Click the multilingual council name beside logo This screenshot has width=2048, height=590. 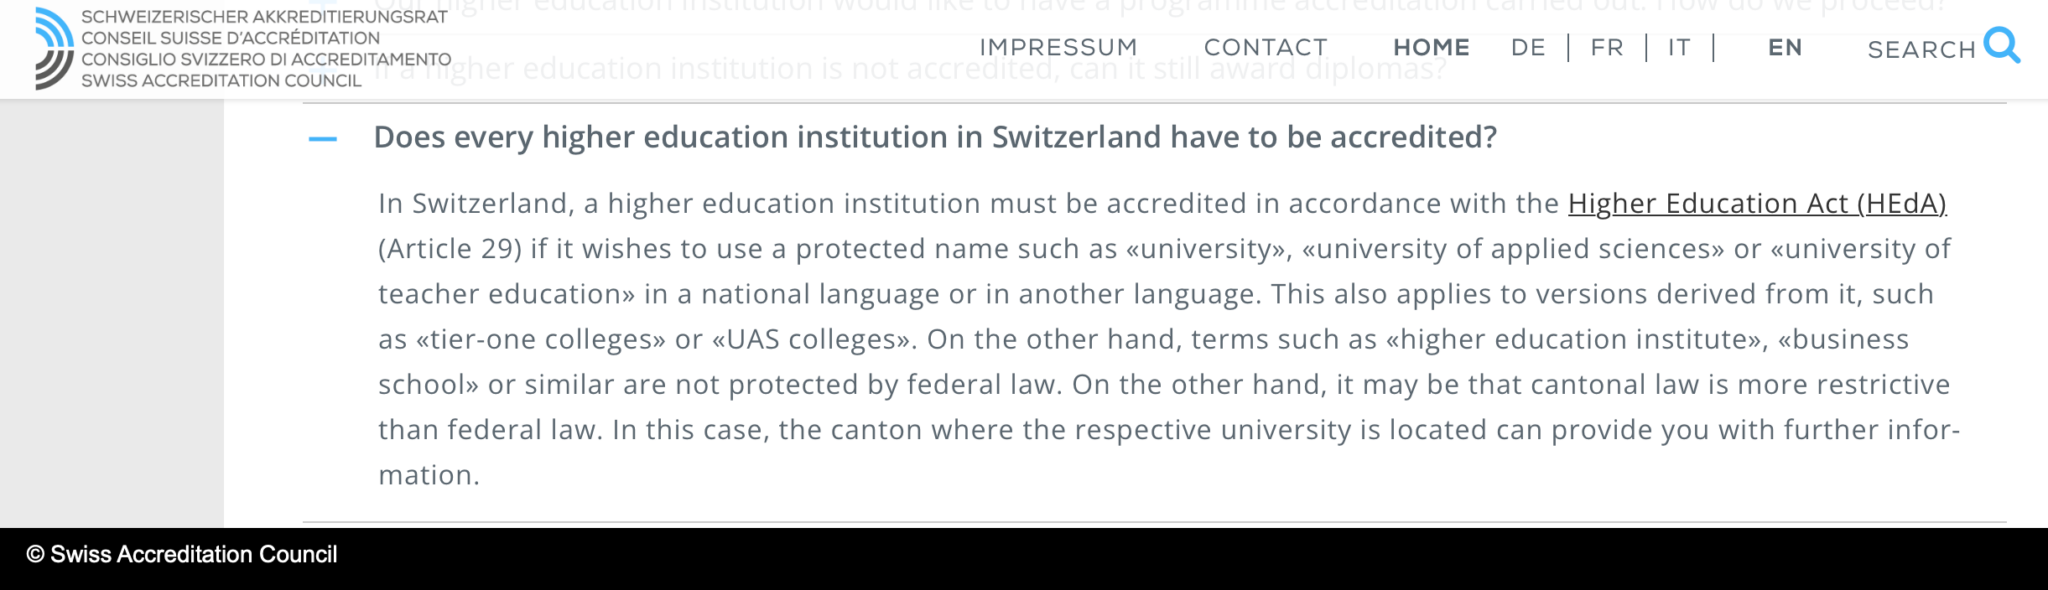[x=265, y=48]
